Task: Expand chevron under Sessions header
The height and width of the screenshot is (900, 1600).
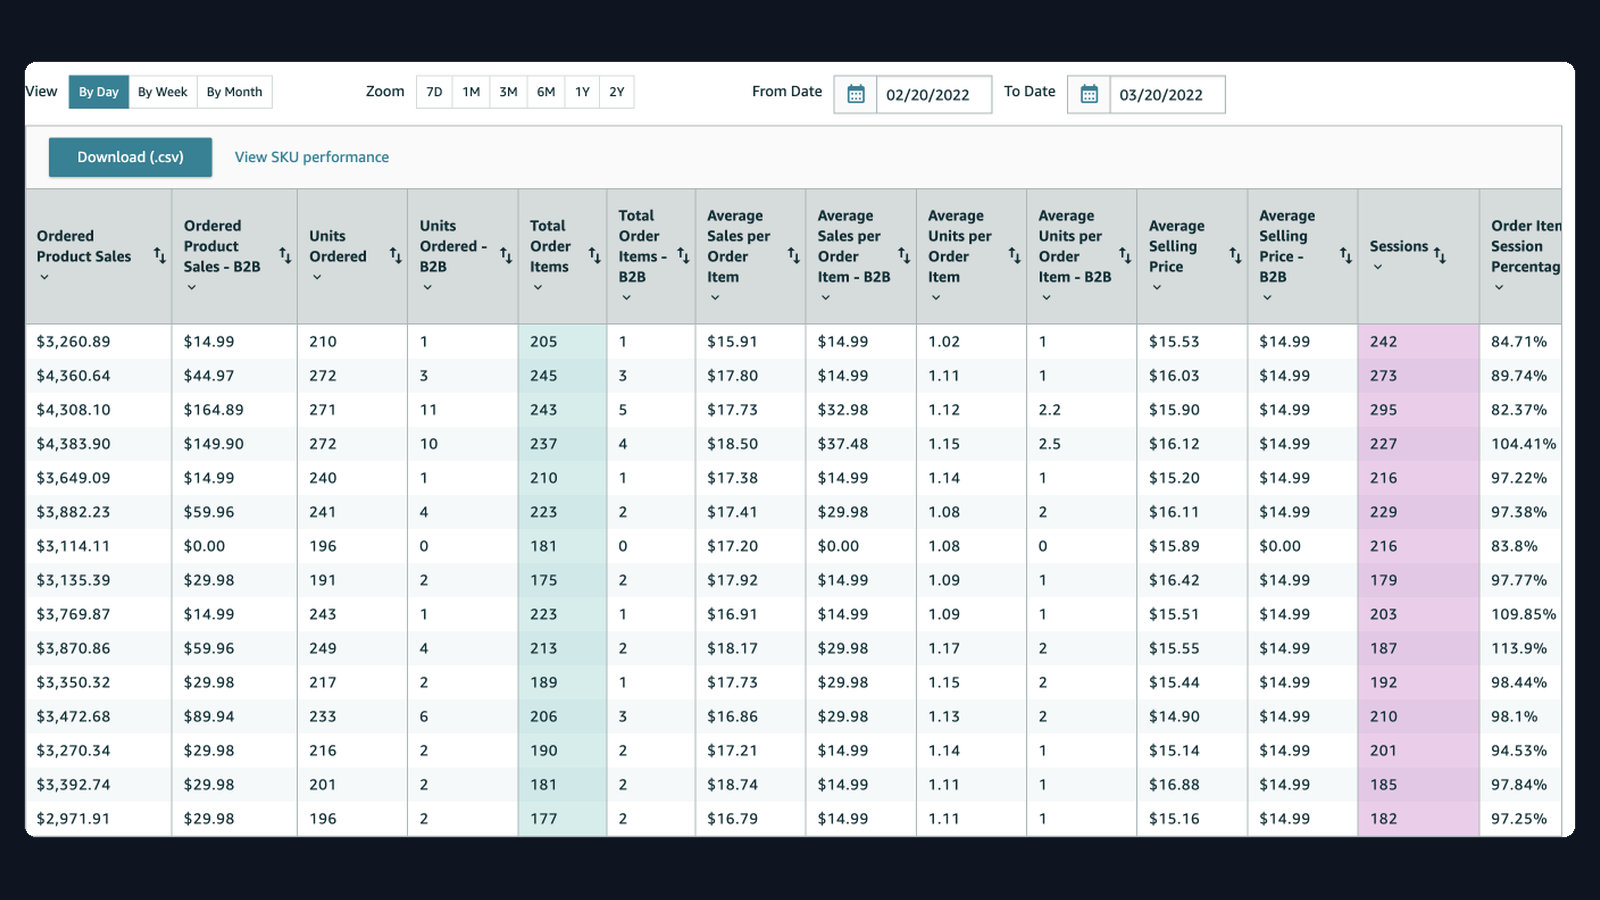Action: point(1377,267)
